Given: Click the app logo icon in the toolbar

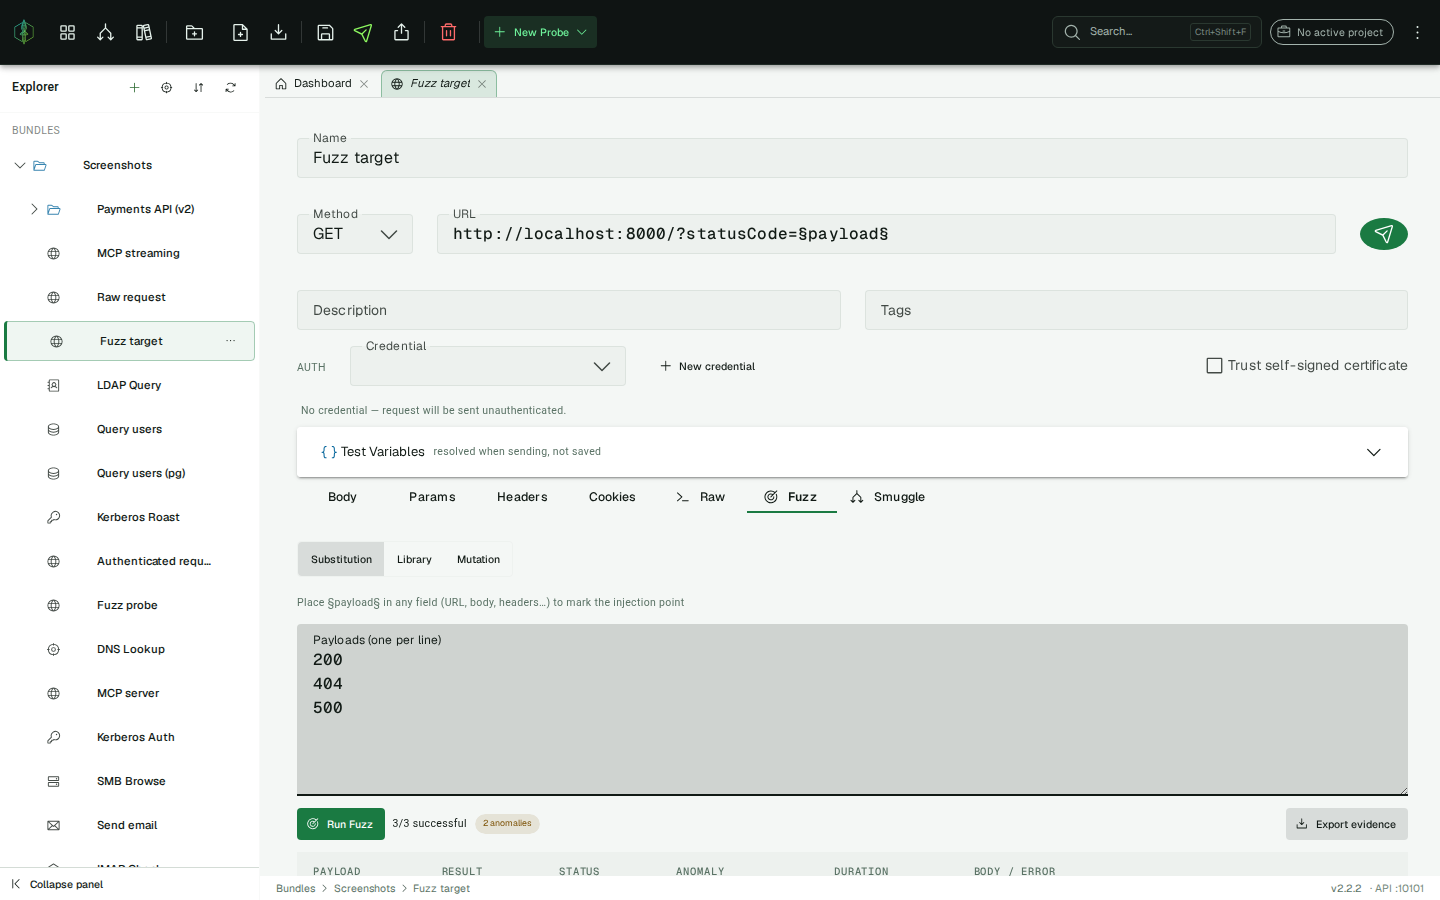Looking at the screenshot, I should click(x=24, y=32).
